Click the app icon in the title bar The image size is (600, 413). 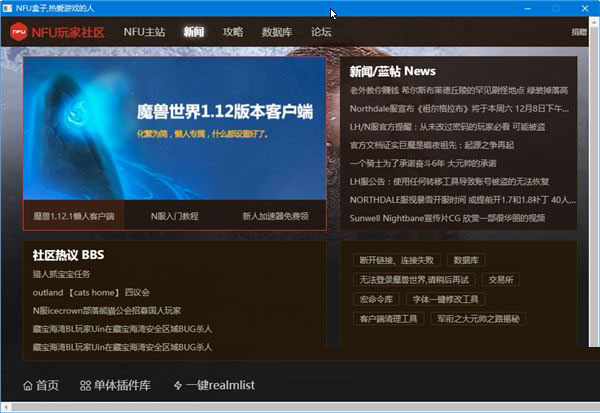[7, 8]
